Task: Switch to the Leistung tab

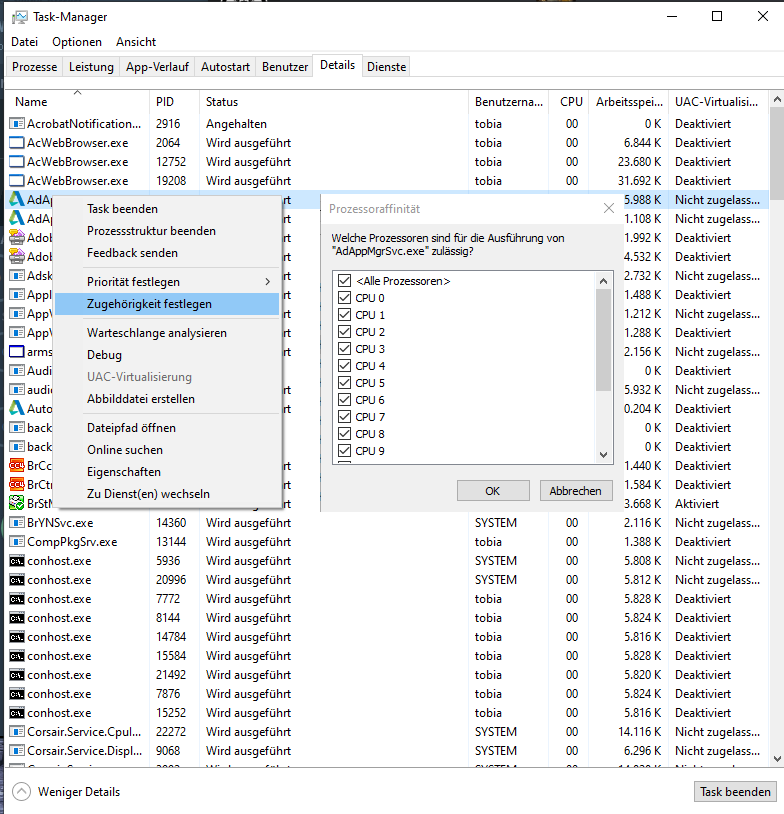Action: click(x=91, y=67)
